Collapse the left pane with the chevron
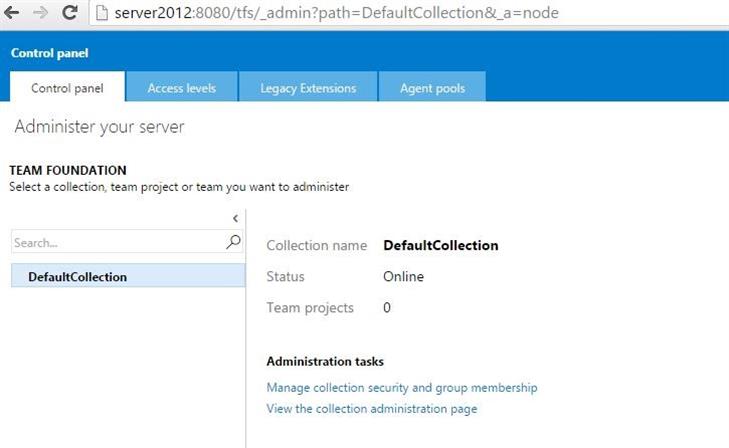 click(x=235, y=218)
